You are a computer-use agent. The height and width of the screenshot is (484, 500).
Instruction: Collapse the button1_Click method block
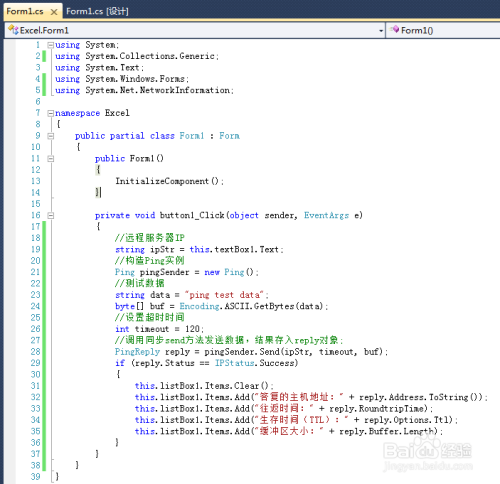50,216
